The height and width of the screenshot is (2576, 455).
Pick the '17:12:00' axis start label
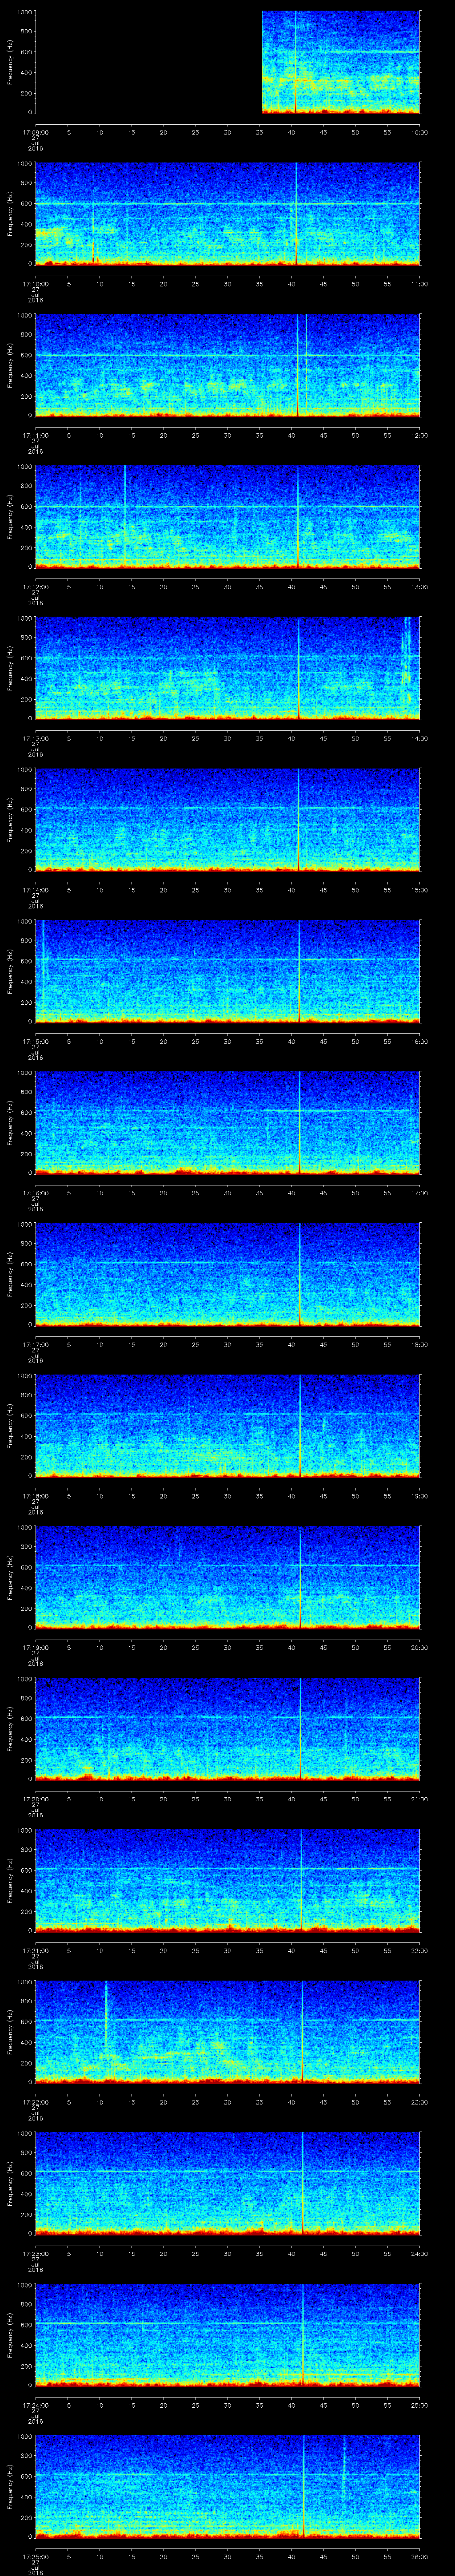[x=35, y=586]
